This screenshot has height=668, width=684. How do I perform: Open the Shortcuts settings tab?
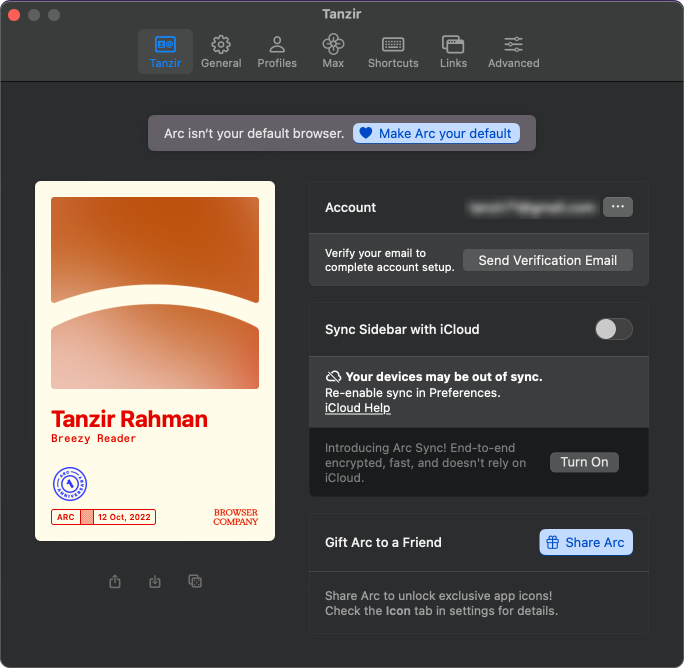pos(393,52)
